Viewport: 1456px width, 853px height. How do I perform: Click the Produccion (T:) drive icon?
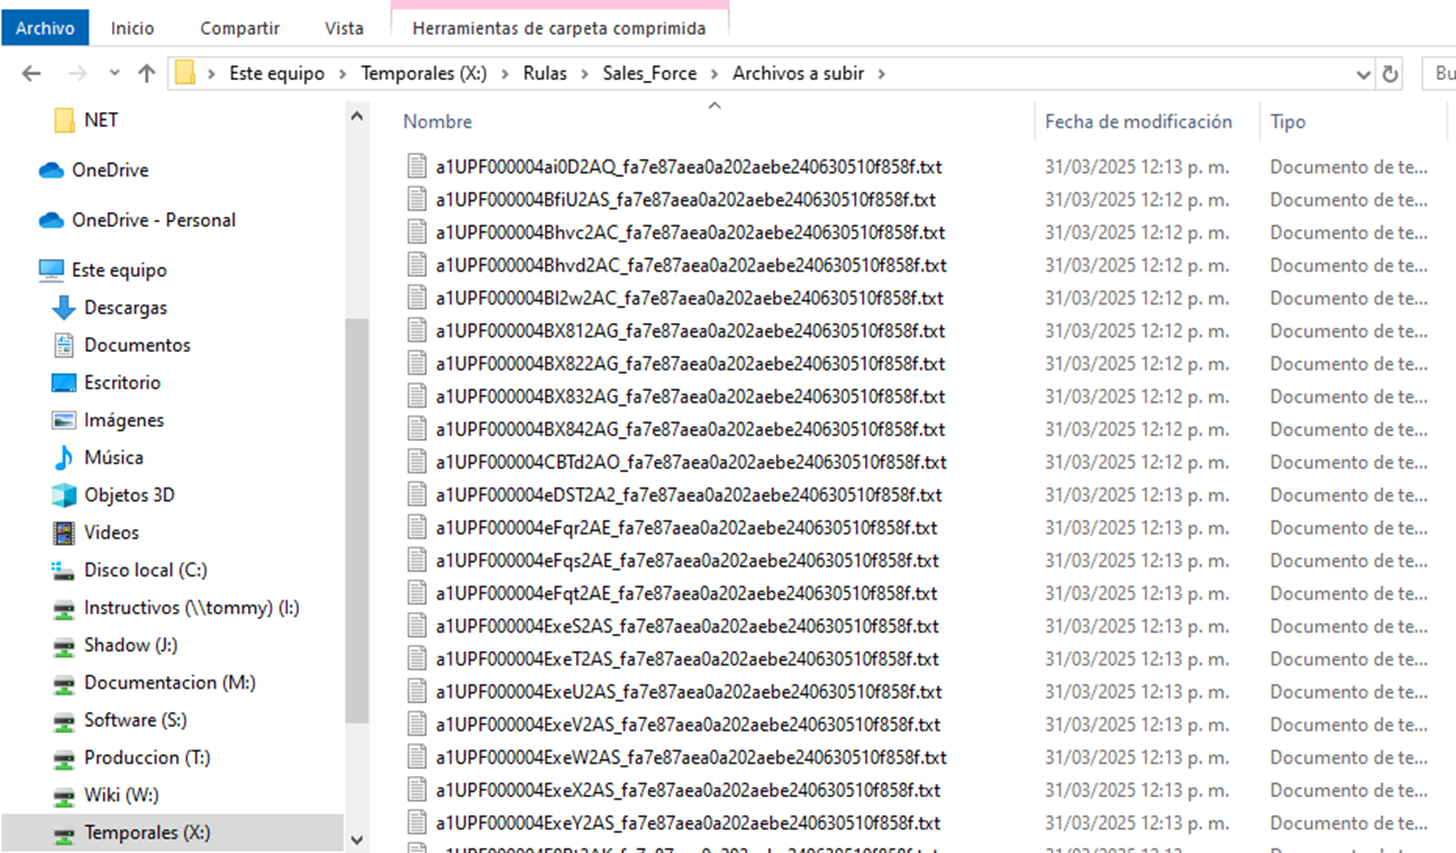coord(64,758)
